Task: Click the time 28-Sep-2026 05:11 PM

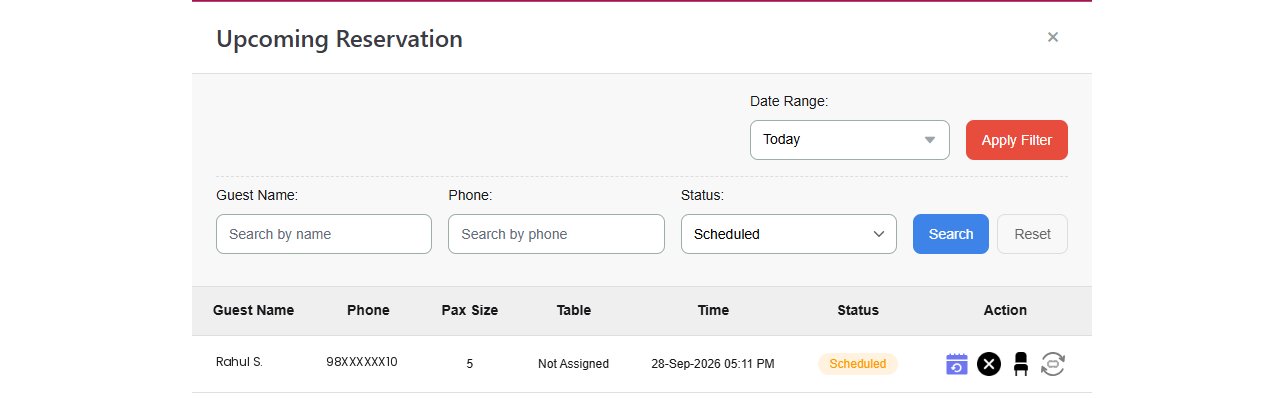Action: (713, 364)
